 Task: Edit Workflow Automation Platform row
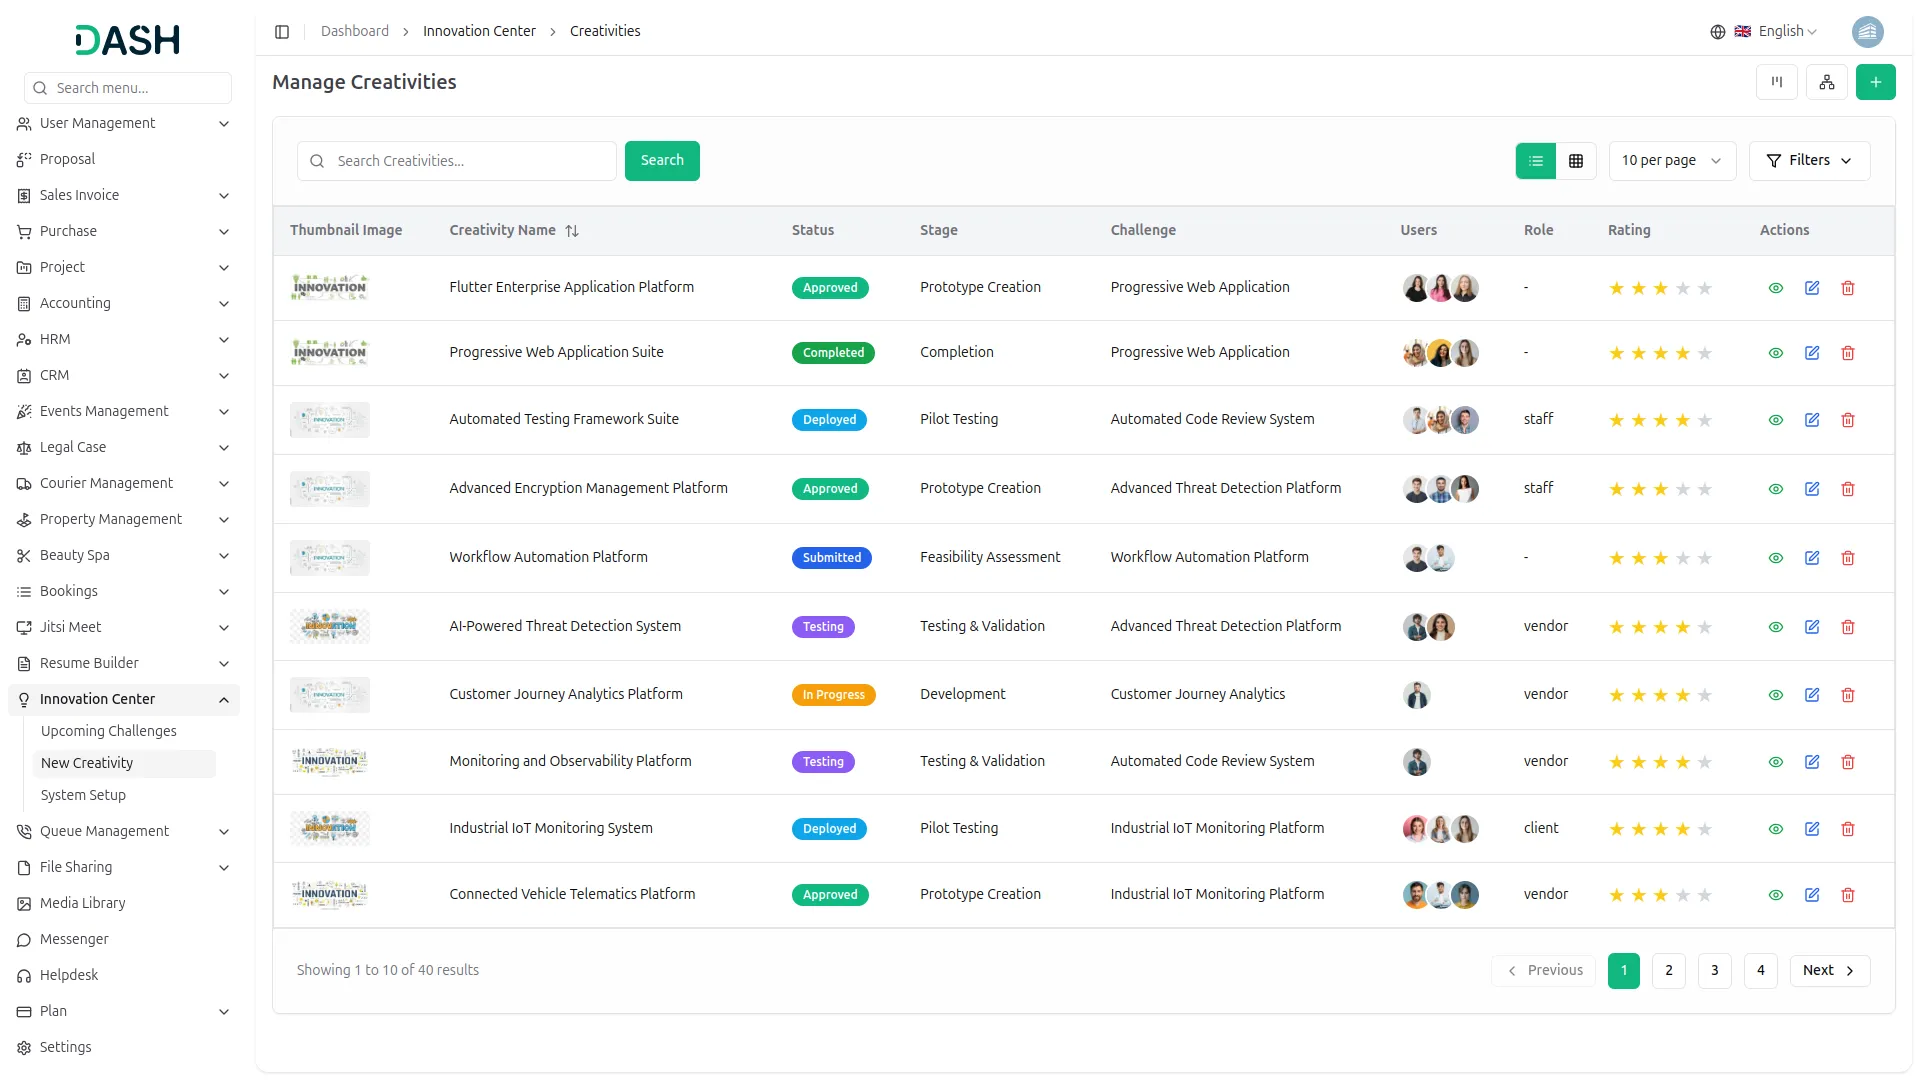[x=1812, y=558]
